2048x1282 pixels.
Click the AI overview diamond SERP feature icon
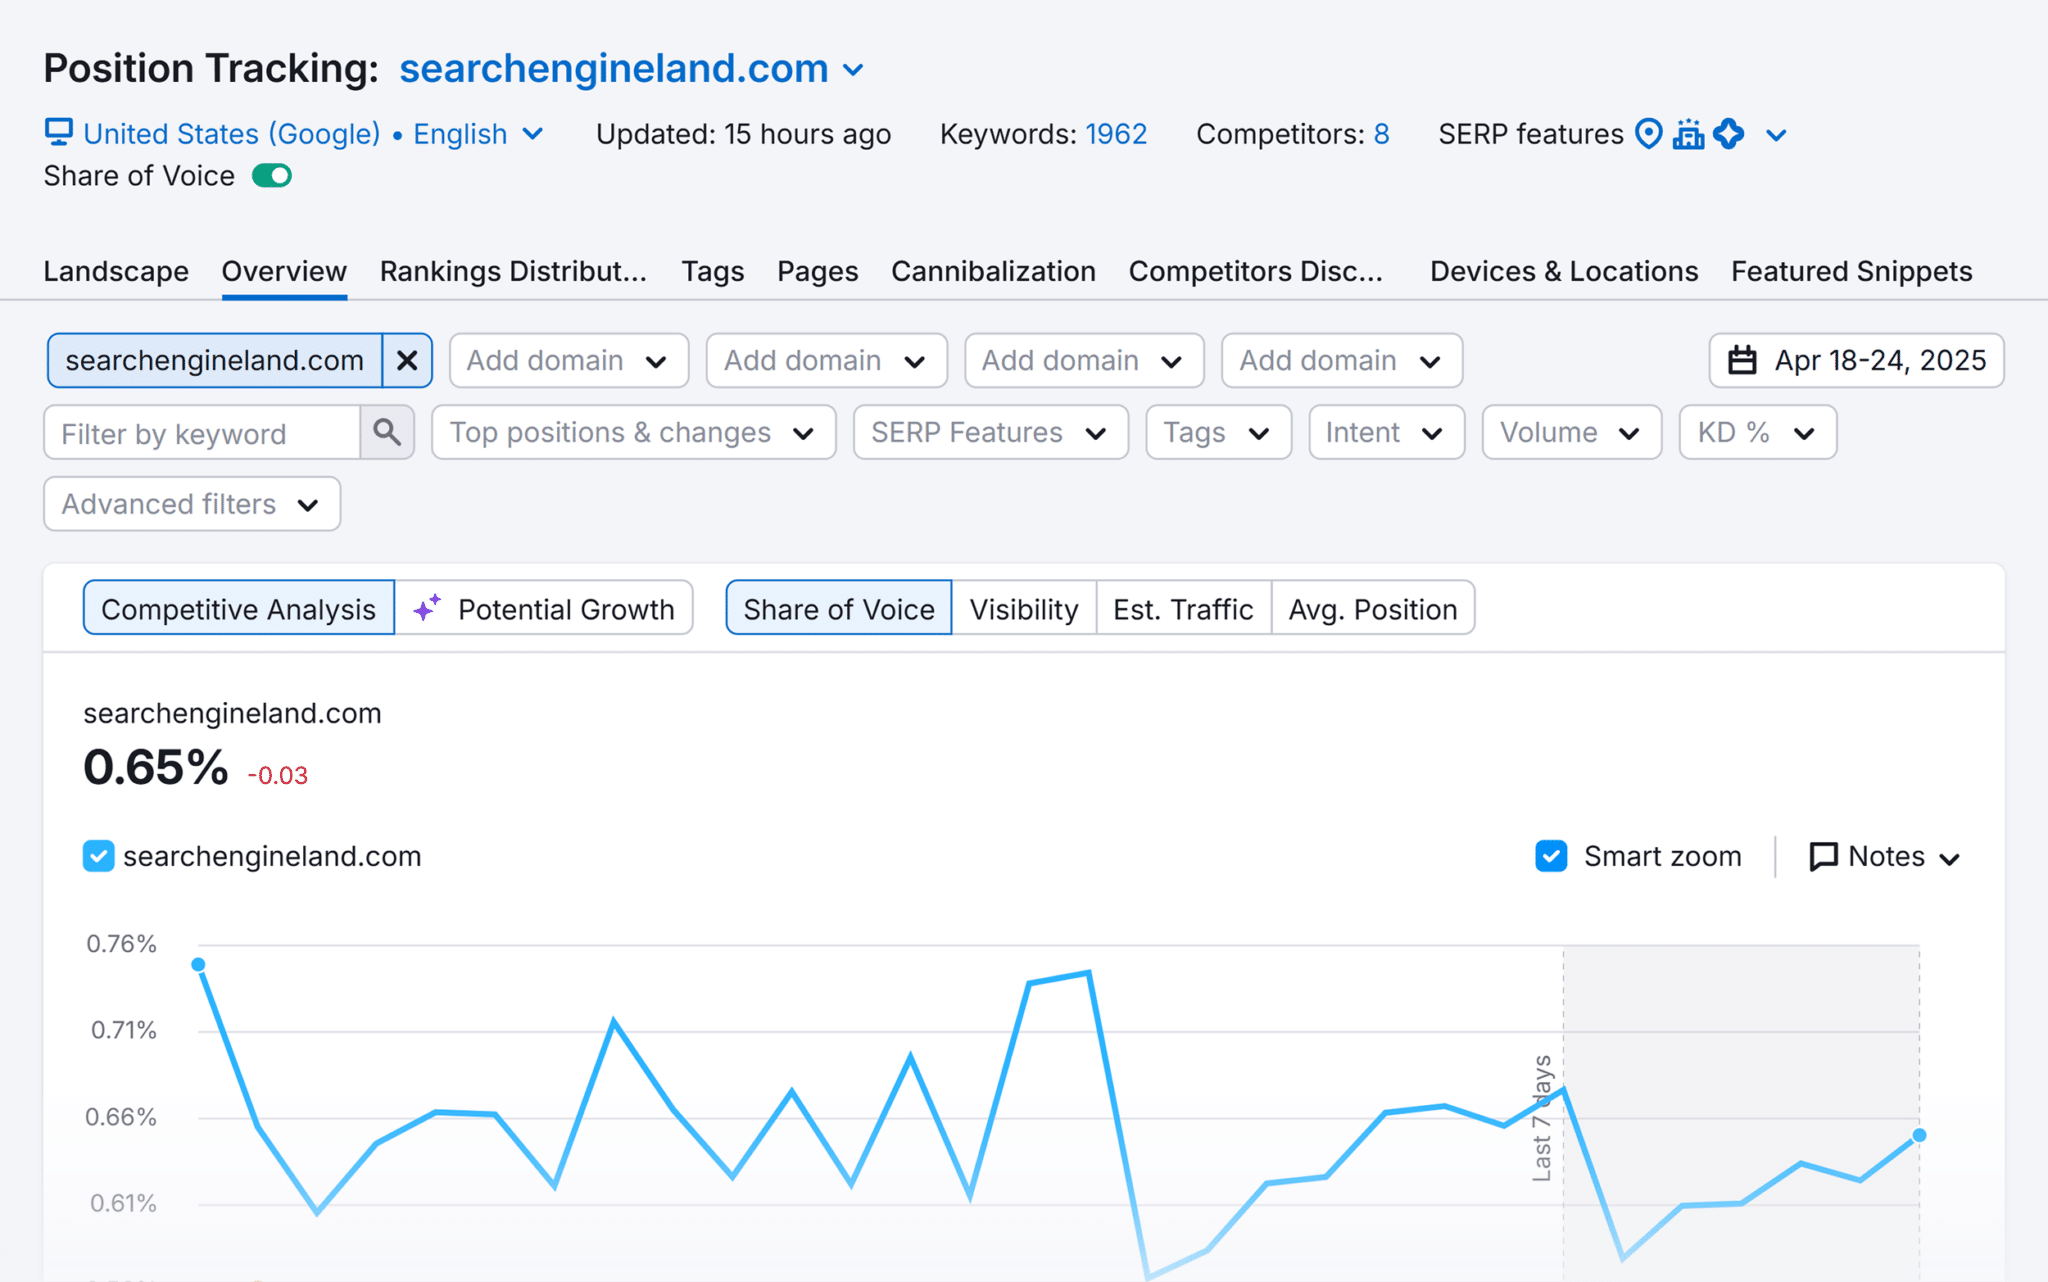pos(1729,133)
